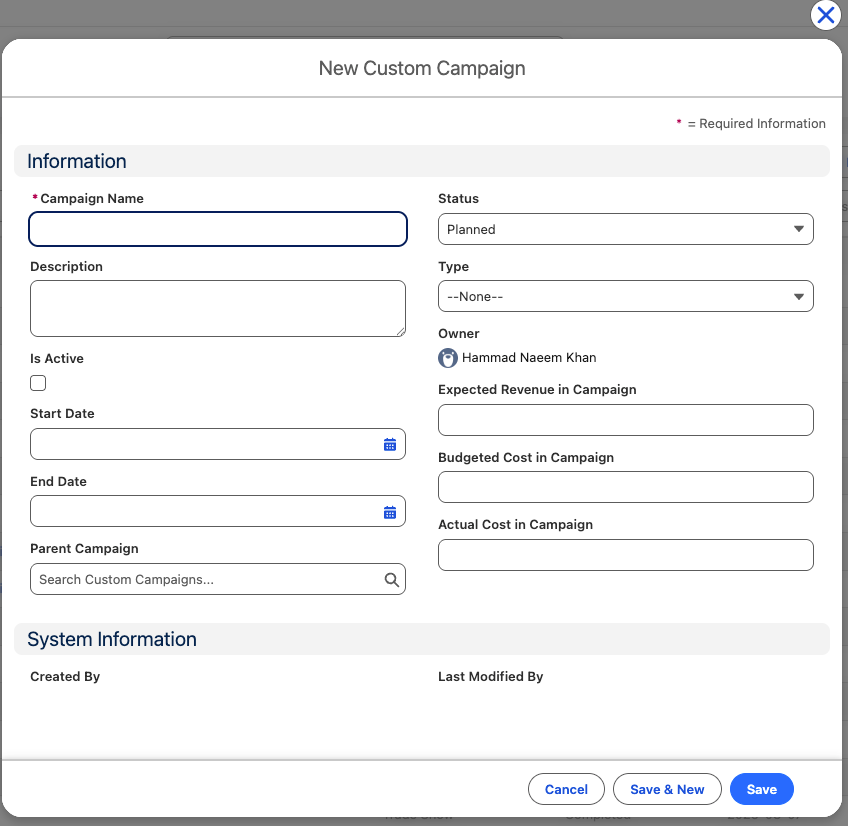Open the Type dropdown showing --None--
Viewport: 848px width, 826px height.
click(x=626, y=296)
